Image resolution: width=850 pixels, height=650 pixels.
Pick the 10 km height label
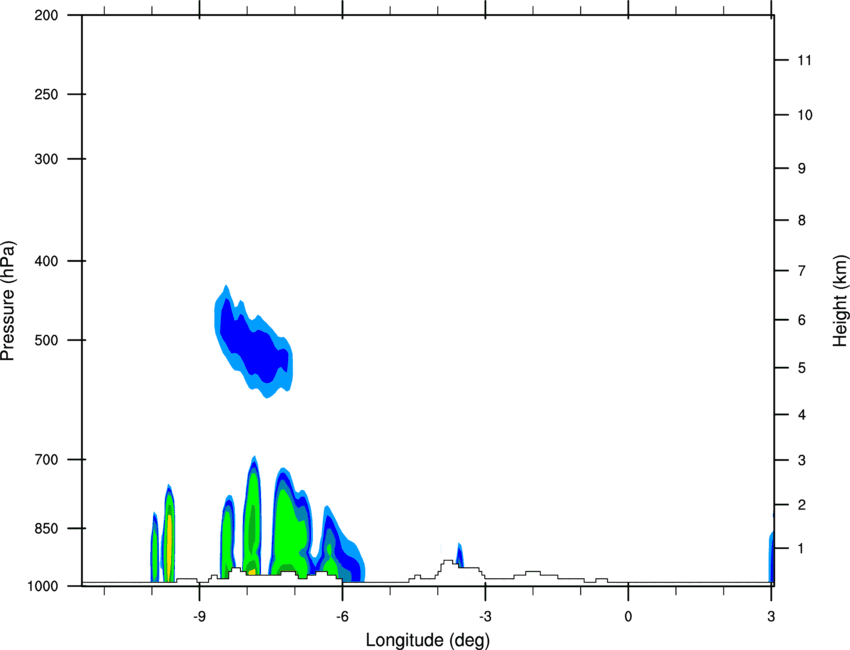(x=804, y=115)
